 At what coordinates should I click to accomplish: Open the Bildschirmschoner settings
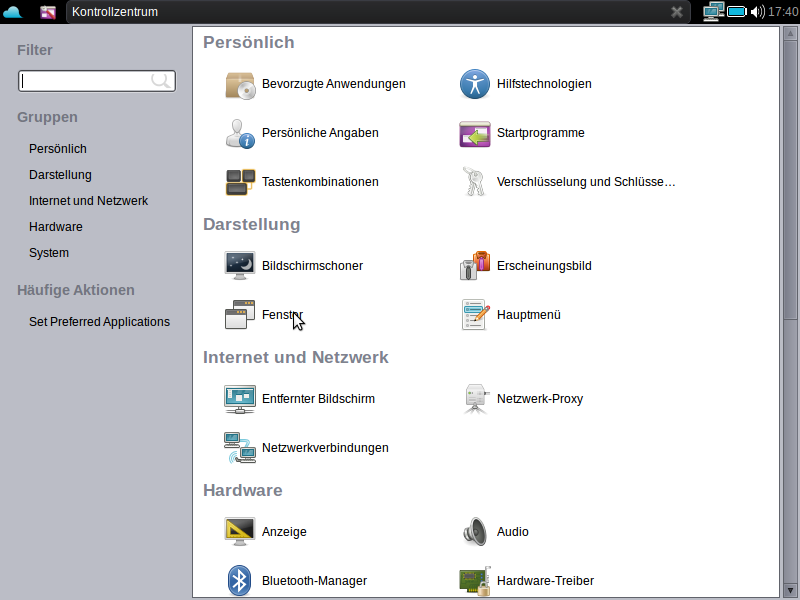(310, 266)
